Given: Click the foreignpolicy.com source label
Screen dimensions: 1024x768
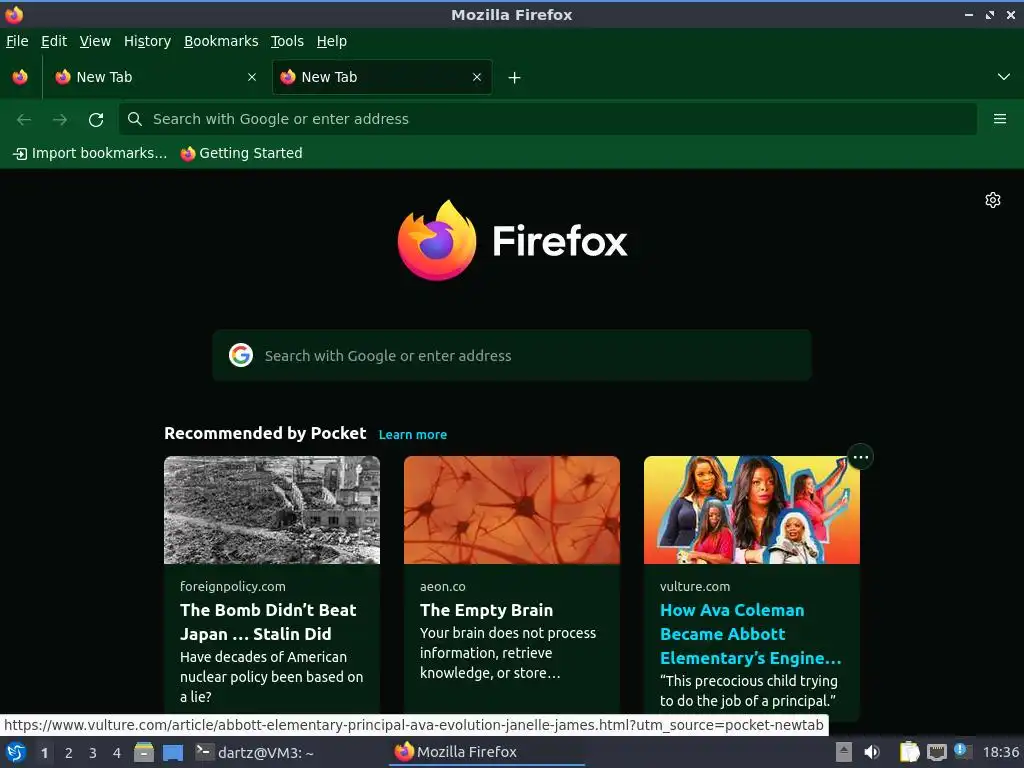Looking at the screenshot, I should point(232,586).
